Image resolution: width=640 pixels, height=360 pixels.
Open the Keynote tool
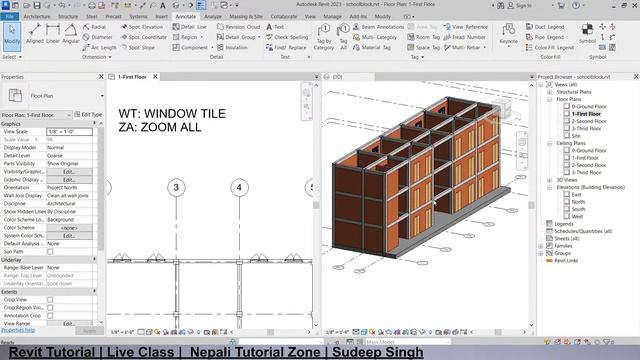tap(508, 34)
